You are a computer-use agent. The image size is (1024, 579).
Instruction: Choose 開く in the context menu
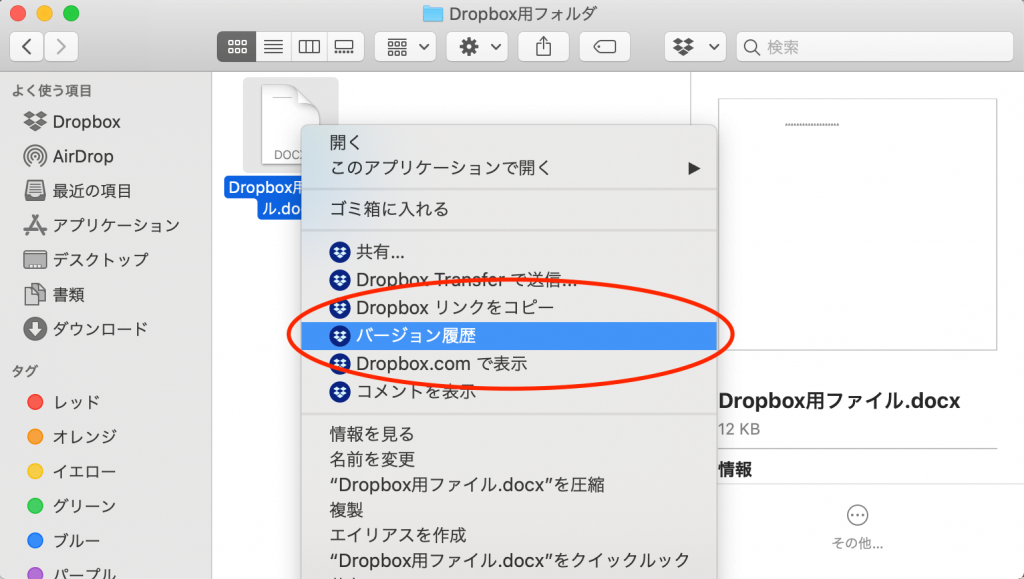[509, 142]
